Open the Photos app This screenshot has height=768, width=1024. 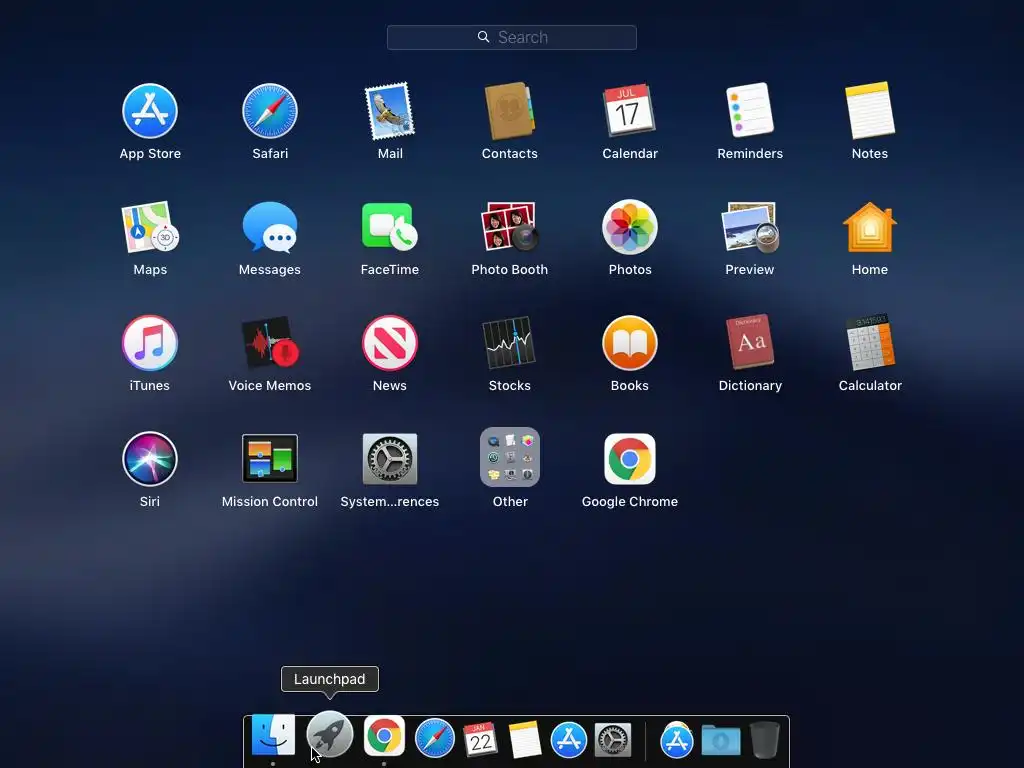coord(630,227)
